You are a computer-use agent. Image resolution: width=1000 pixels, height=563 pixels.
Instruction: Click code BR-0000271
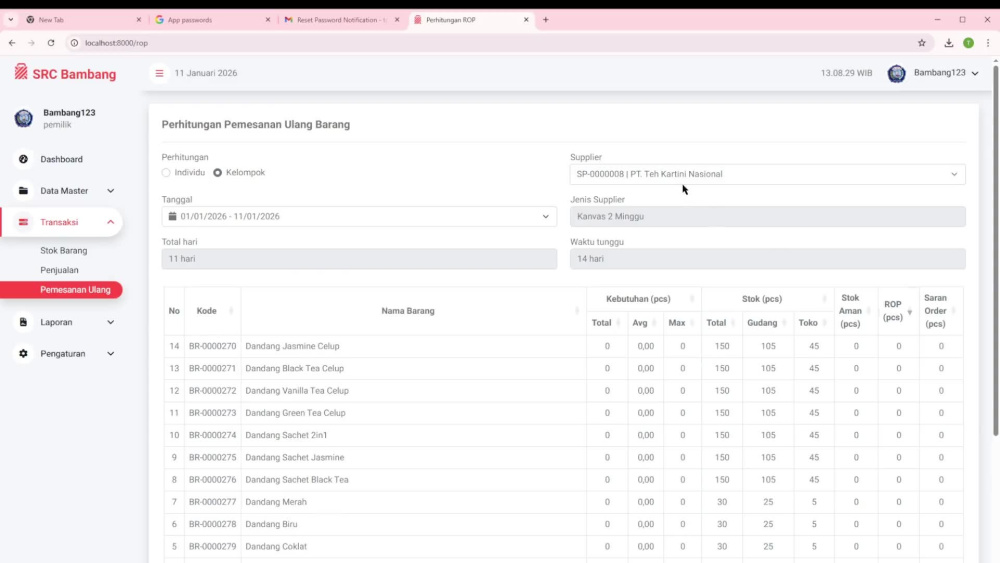coord(212,369)
